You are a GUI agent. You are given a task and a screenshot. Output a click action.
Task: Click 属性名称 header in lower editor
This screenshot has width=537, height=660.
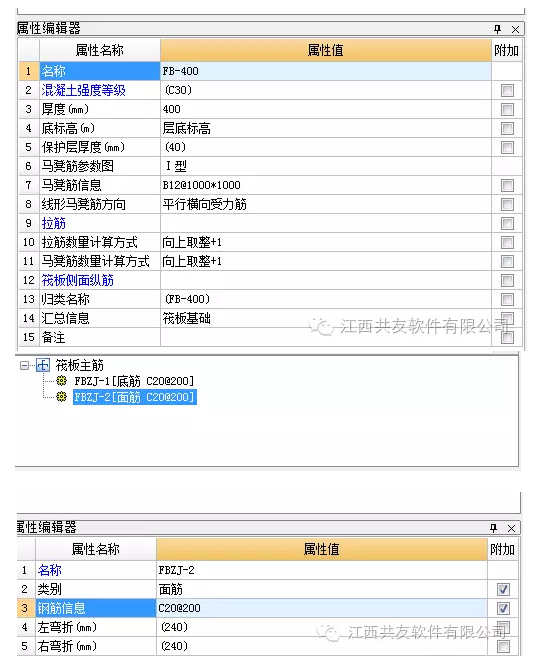(x=96, y=549)
